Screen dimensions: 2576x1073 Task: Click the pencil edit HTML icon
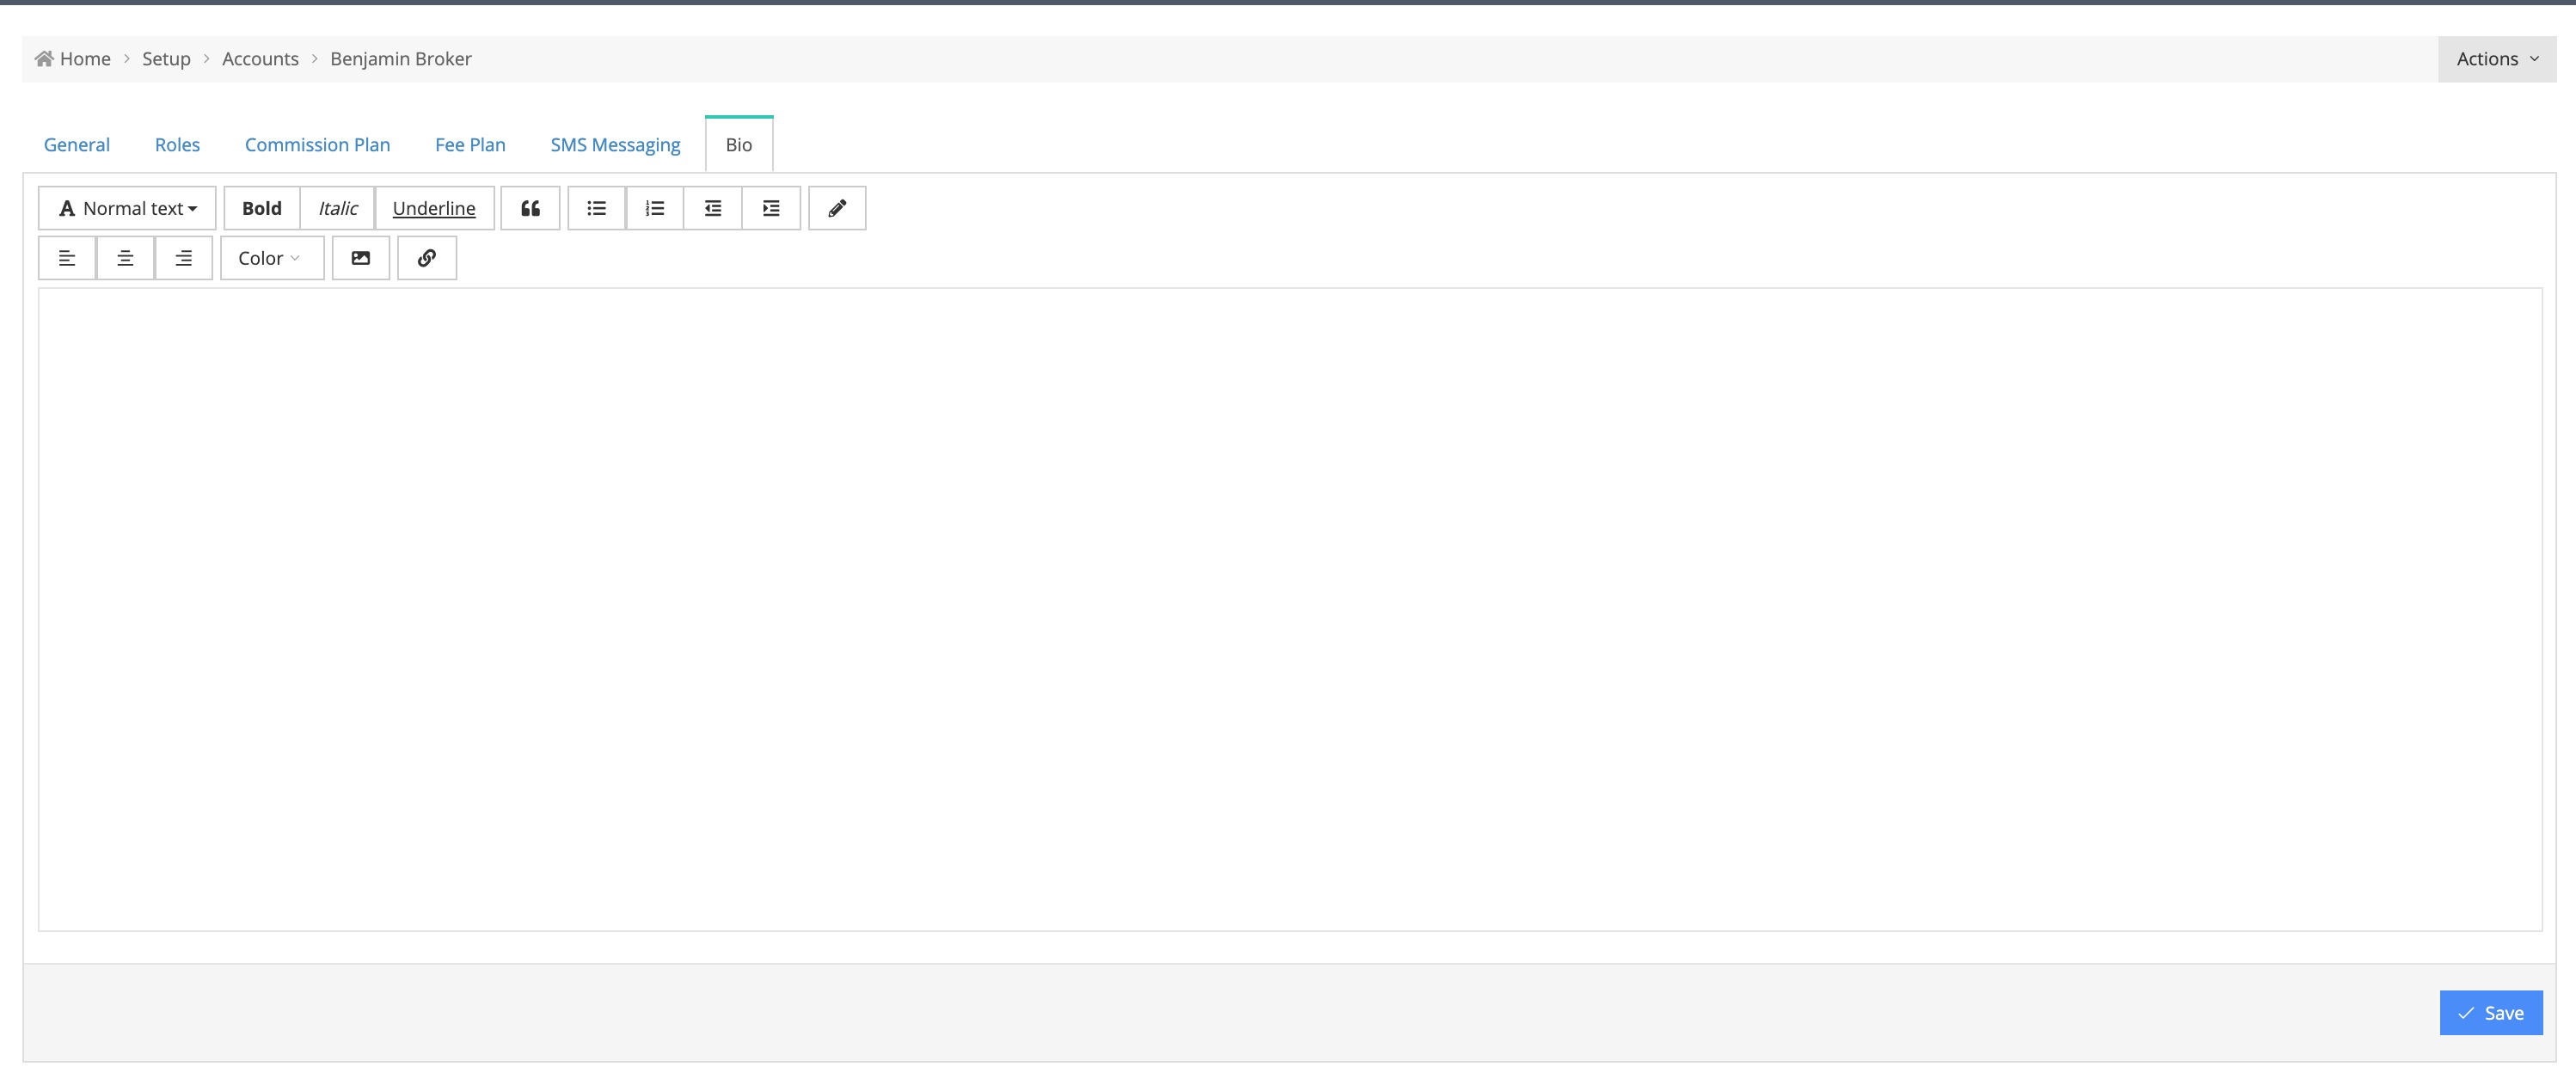837,208
